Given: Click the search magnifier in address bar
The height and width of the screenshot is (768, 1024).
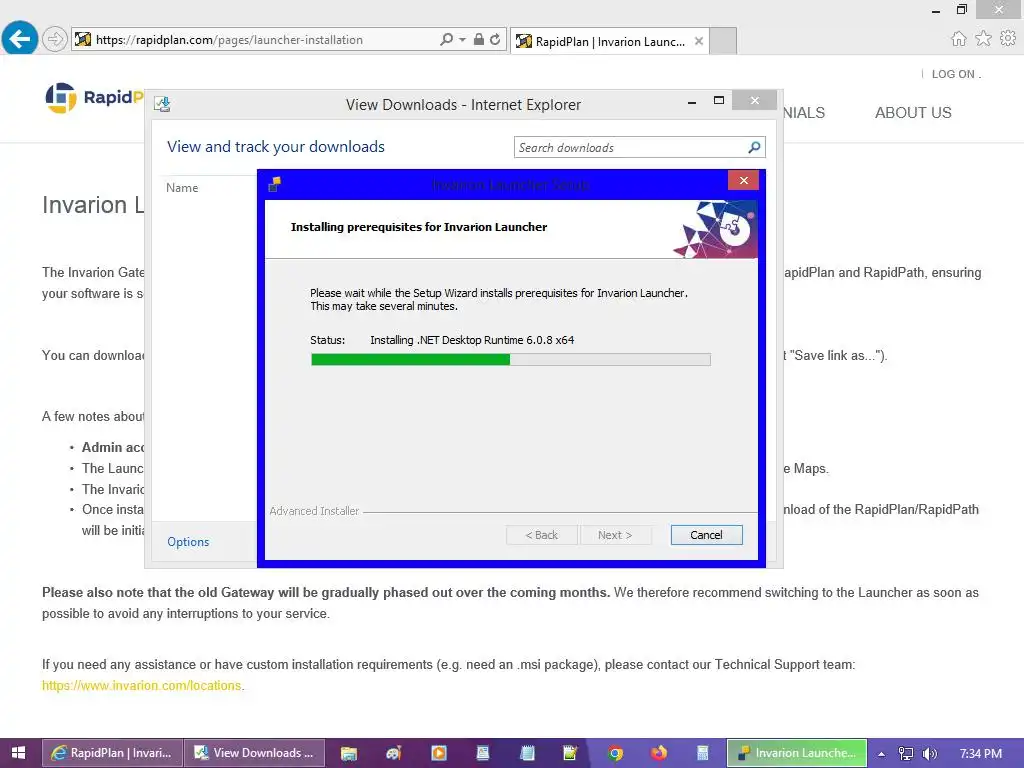Looking at the screenshot, I should coord(446,39).
